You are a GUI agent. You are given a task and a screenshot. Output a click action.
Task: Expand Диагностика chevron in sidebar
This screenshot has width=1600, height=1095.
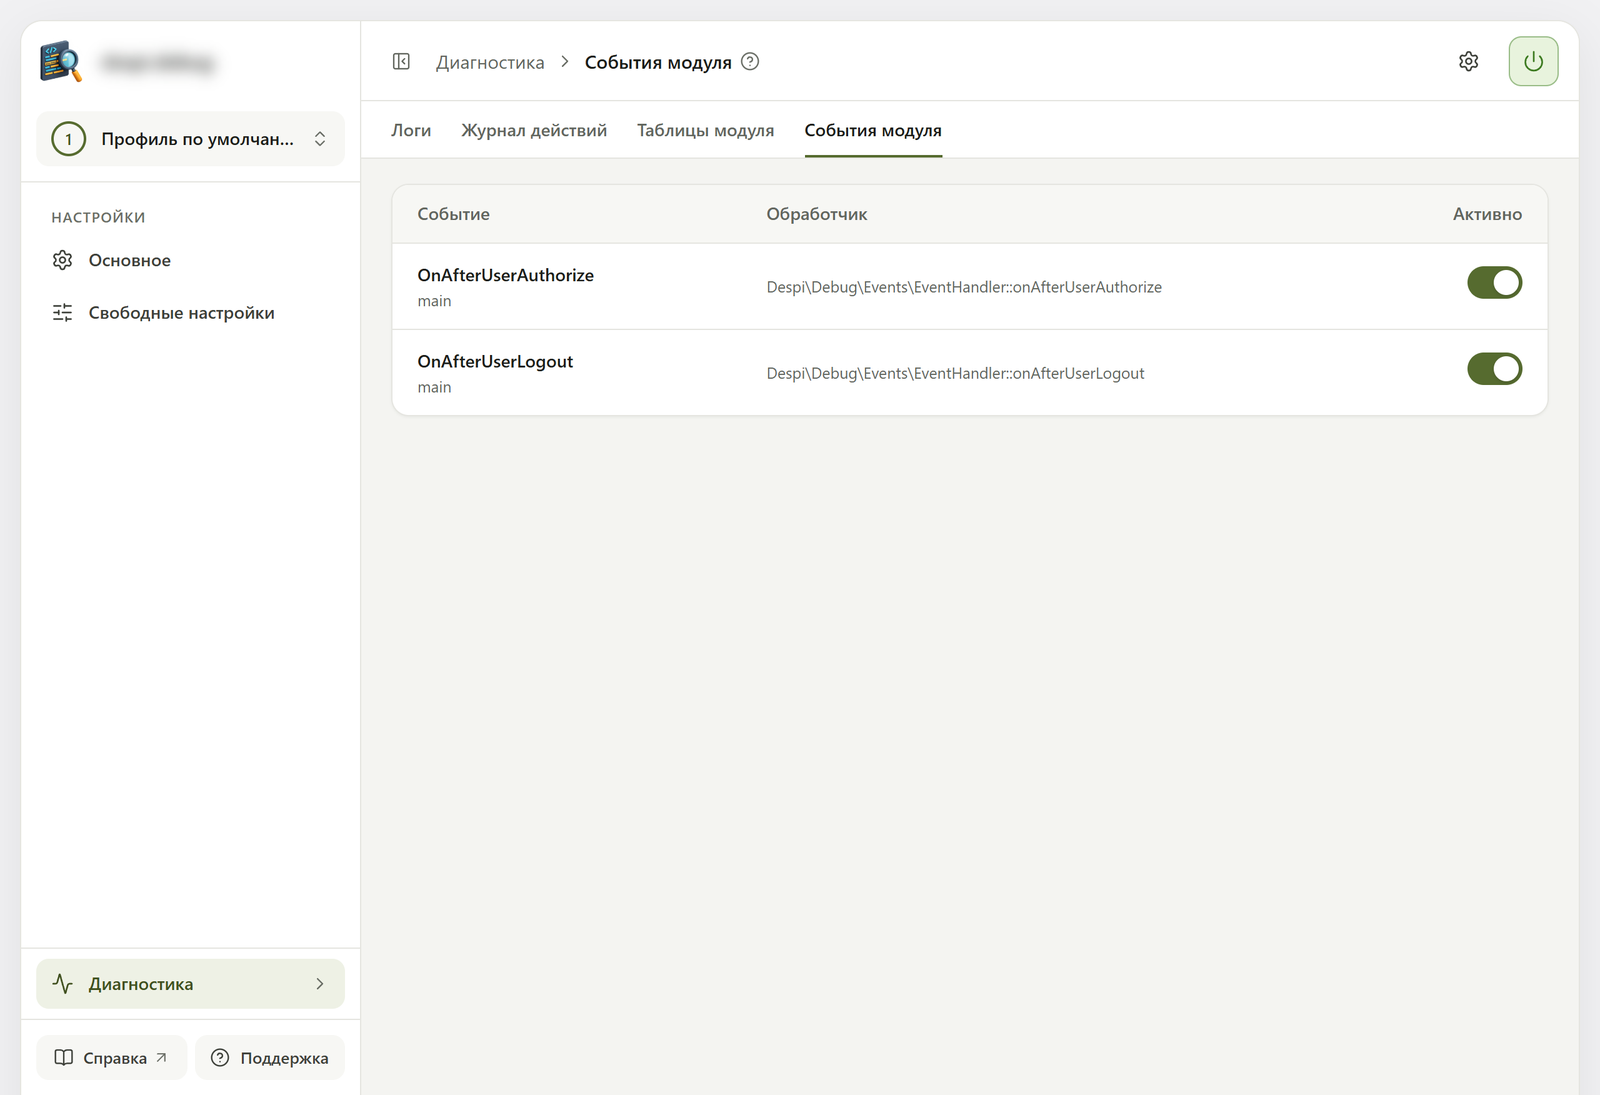(x=320, y=984)
